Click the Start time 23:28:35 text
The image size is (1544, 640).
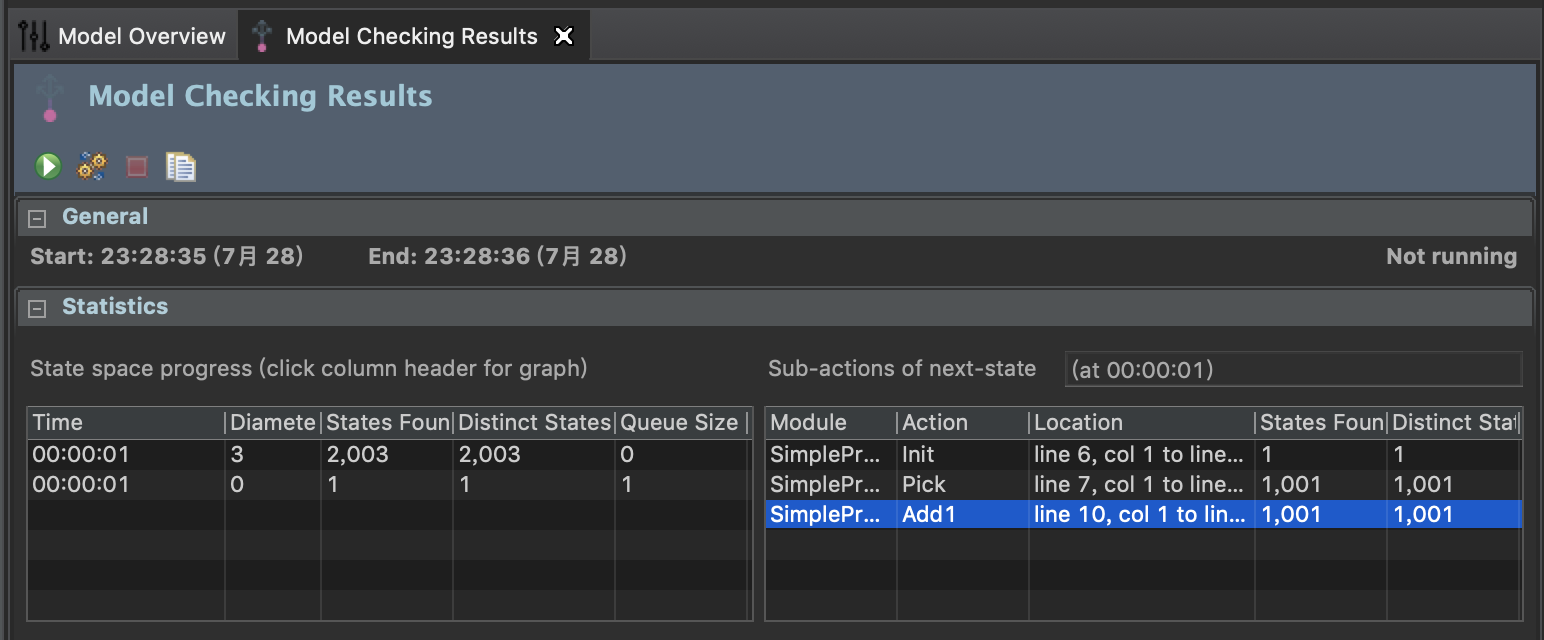coord(167,257)
